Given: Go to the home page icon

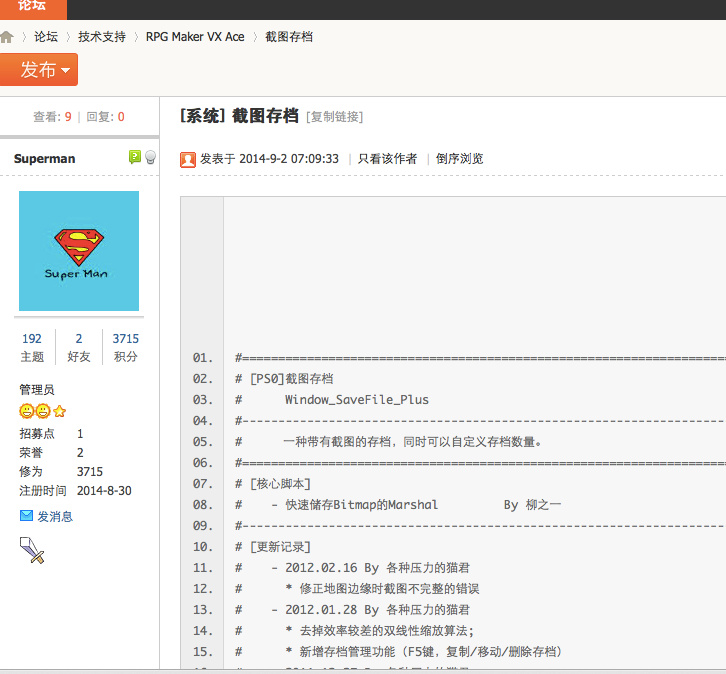Looking at the screenshot, I should (6, 37).
